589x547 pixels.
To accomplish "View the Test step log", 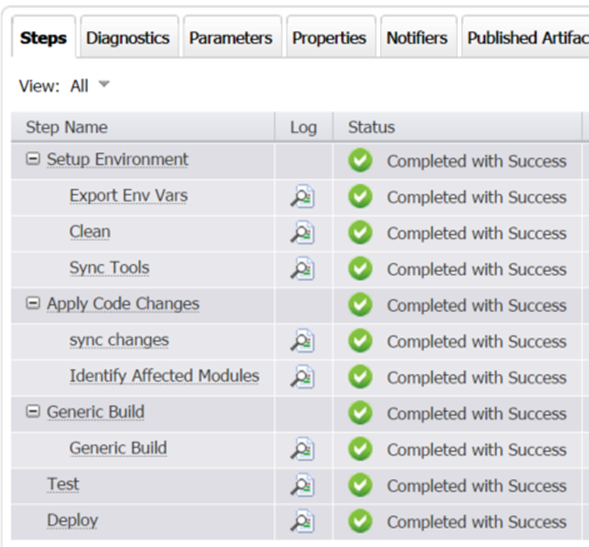I will tap(303, 485).
